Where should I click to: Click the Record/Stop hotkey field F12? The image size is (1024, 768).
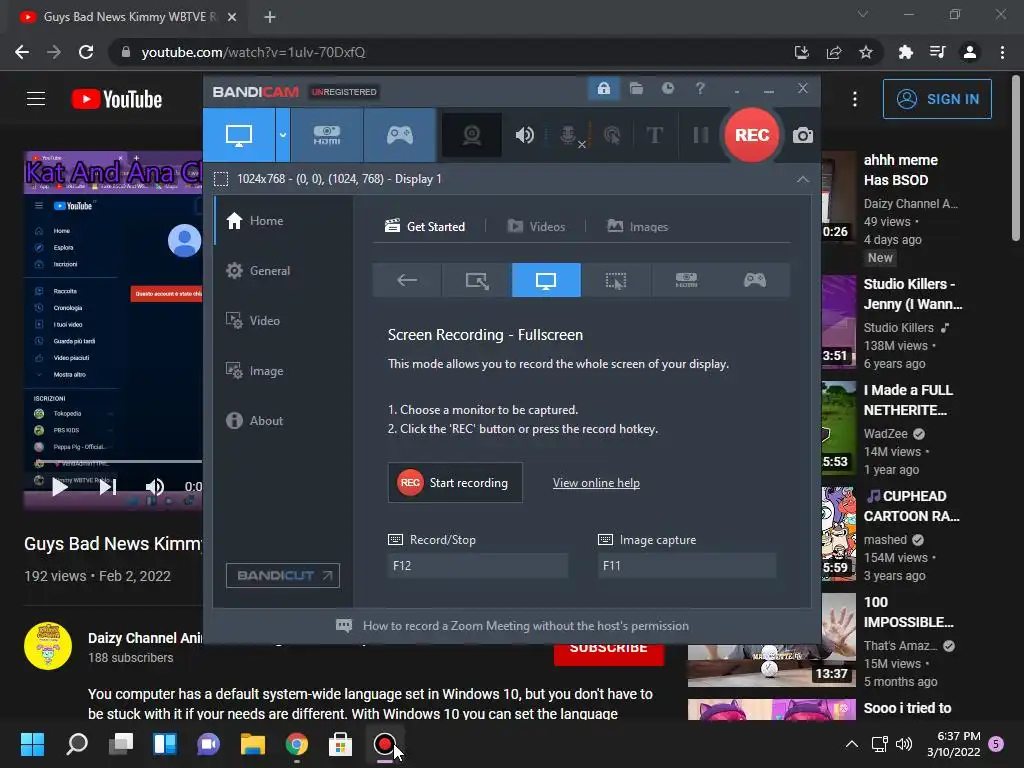477,566
